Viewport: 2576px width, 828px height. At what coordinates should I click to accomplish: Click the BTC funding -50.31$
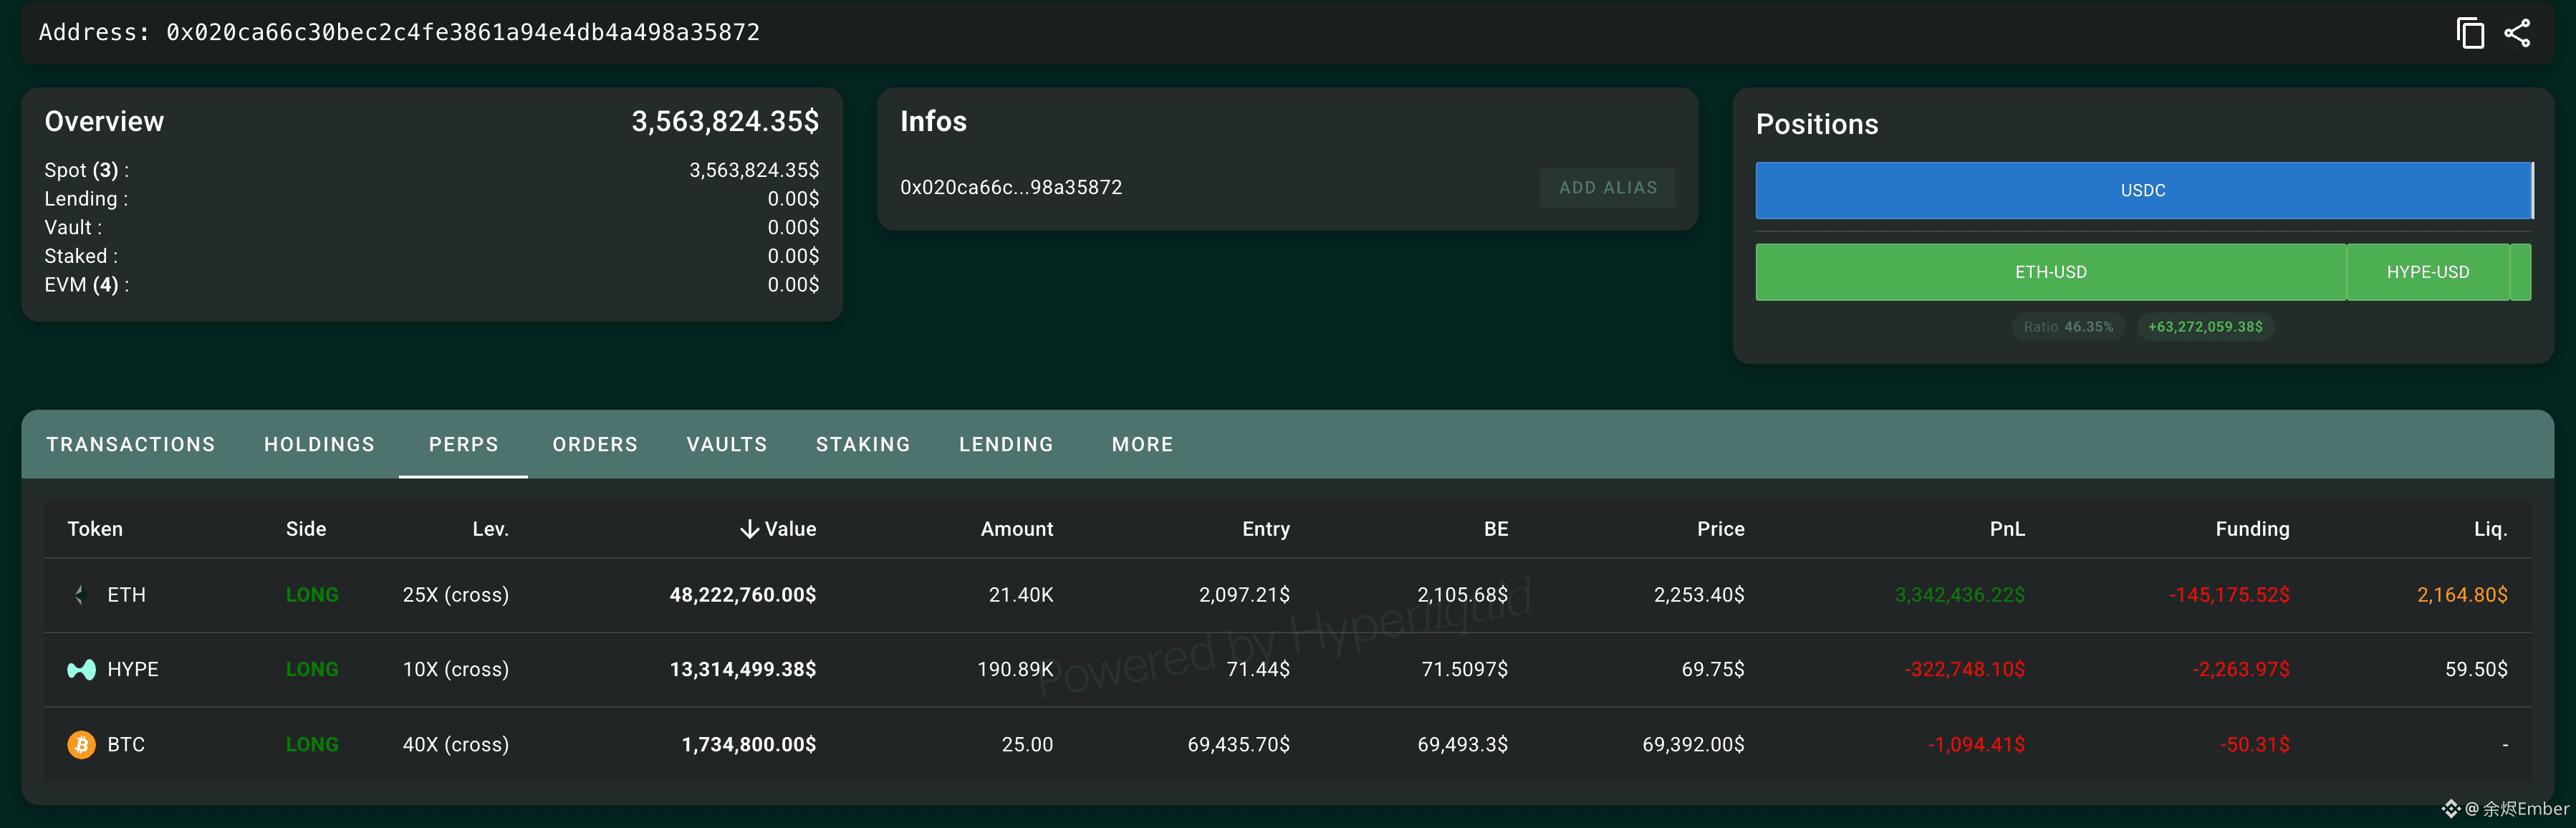click(x=2254, y=744)
